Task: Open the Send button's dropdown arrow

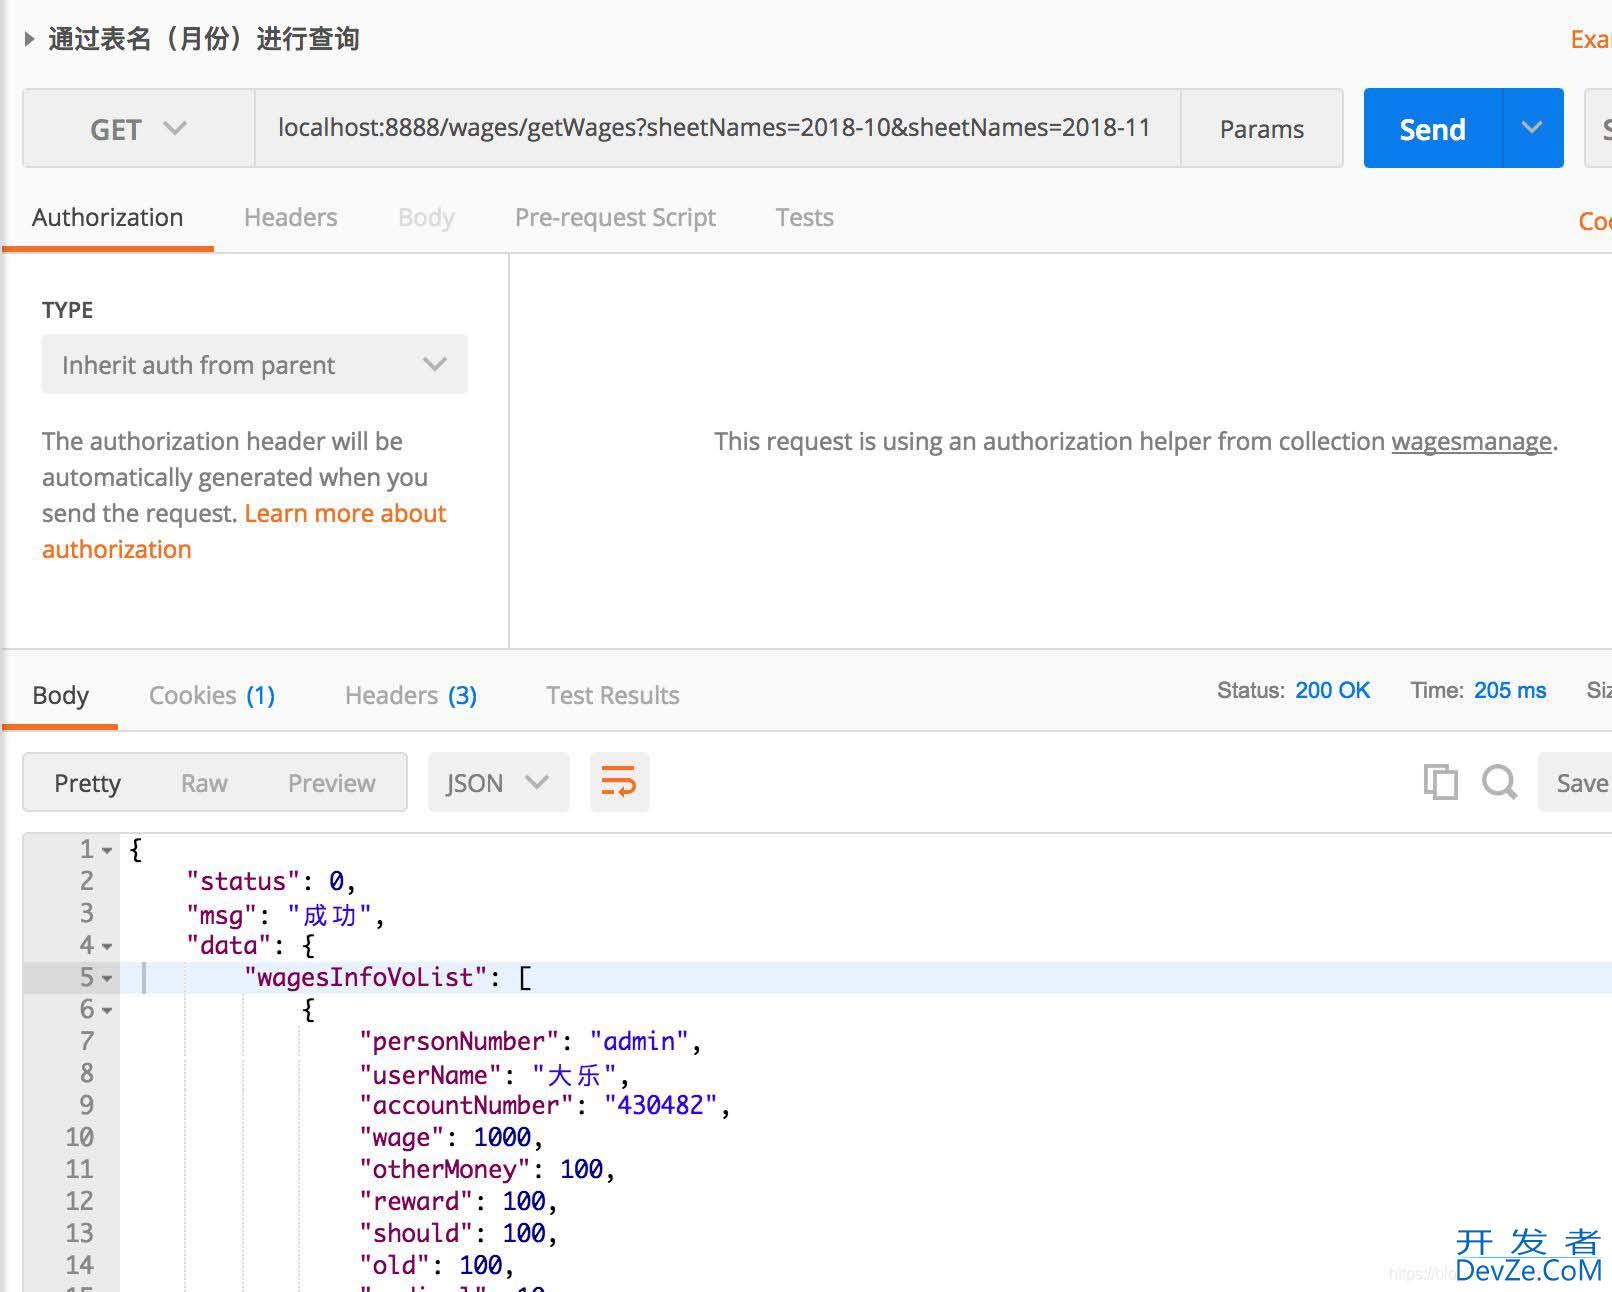Action: point(1532,128)
